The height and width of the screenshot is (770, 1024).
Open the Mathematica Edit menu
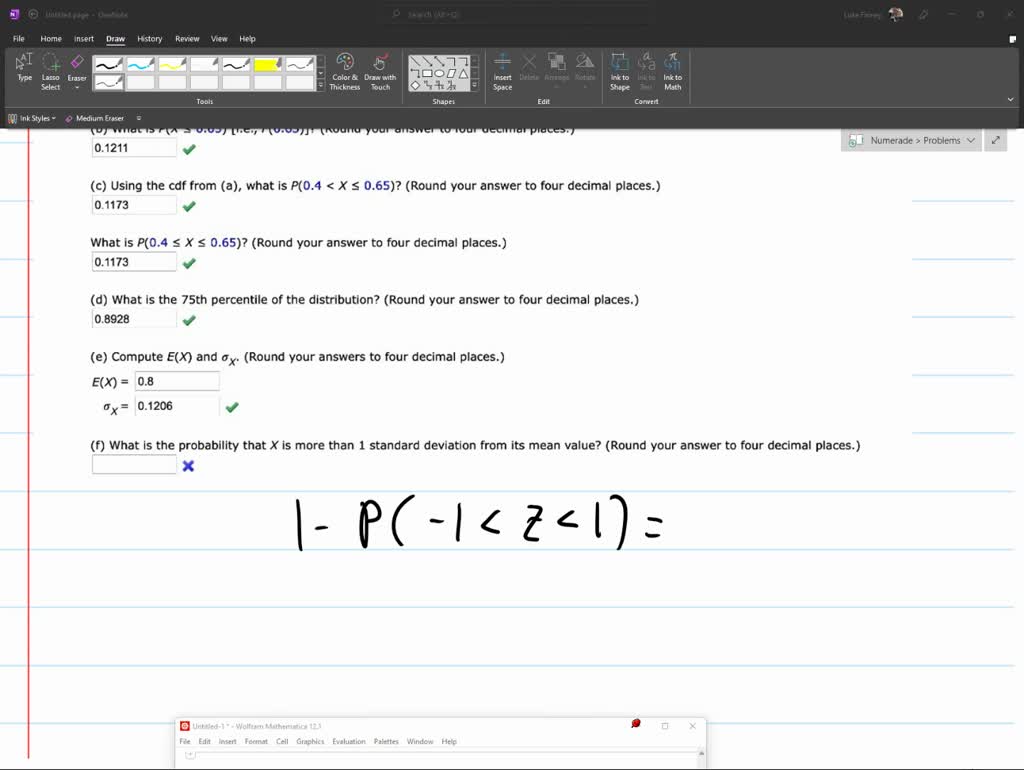(204, 741)
